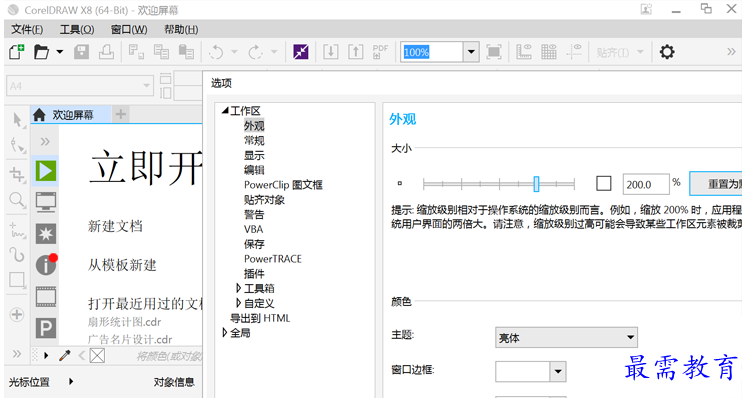Click the New document icon
The width and height of the screenshot is (746, 399).
click(17, 52)
